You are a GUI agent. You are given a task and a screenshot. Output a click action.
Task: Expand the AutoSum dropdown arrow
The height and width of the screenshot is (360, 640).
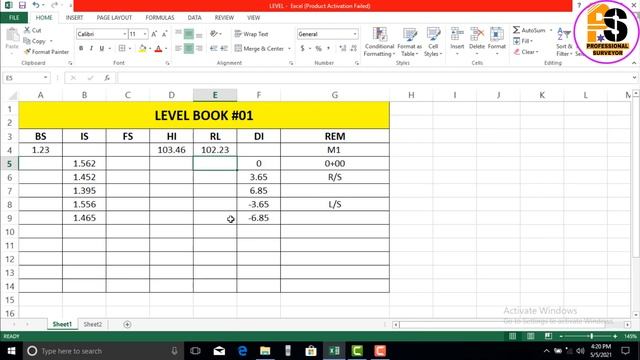(x=551, y=30)
